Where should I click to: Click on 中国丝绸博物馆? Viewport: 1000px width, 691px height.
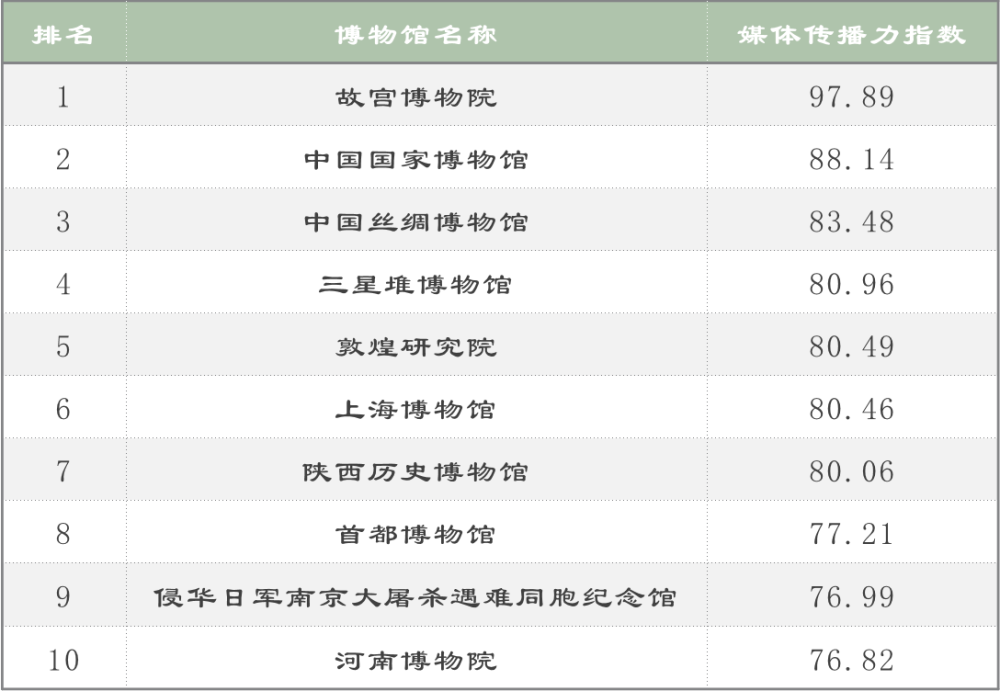(416, 222)
